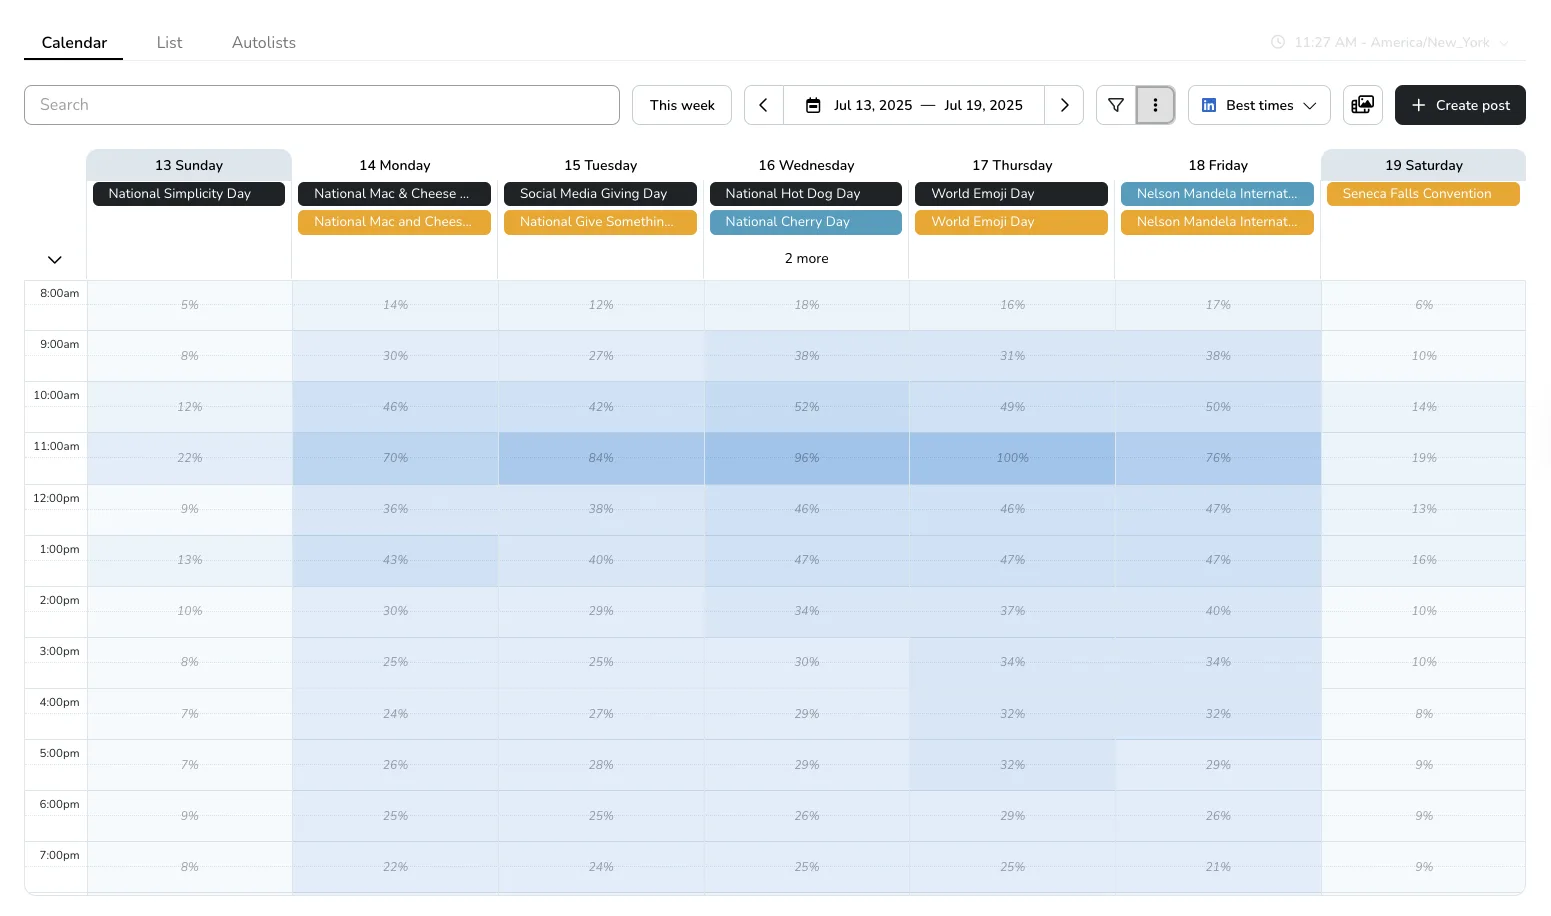Open the Autolists tab
The width and height of the screenshot is (1551, 916).
(263, 42)
